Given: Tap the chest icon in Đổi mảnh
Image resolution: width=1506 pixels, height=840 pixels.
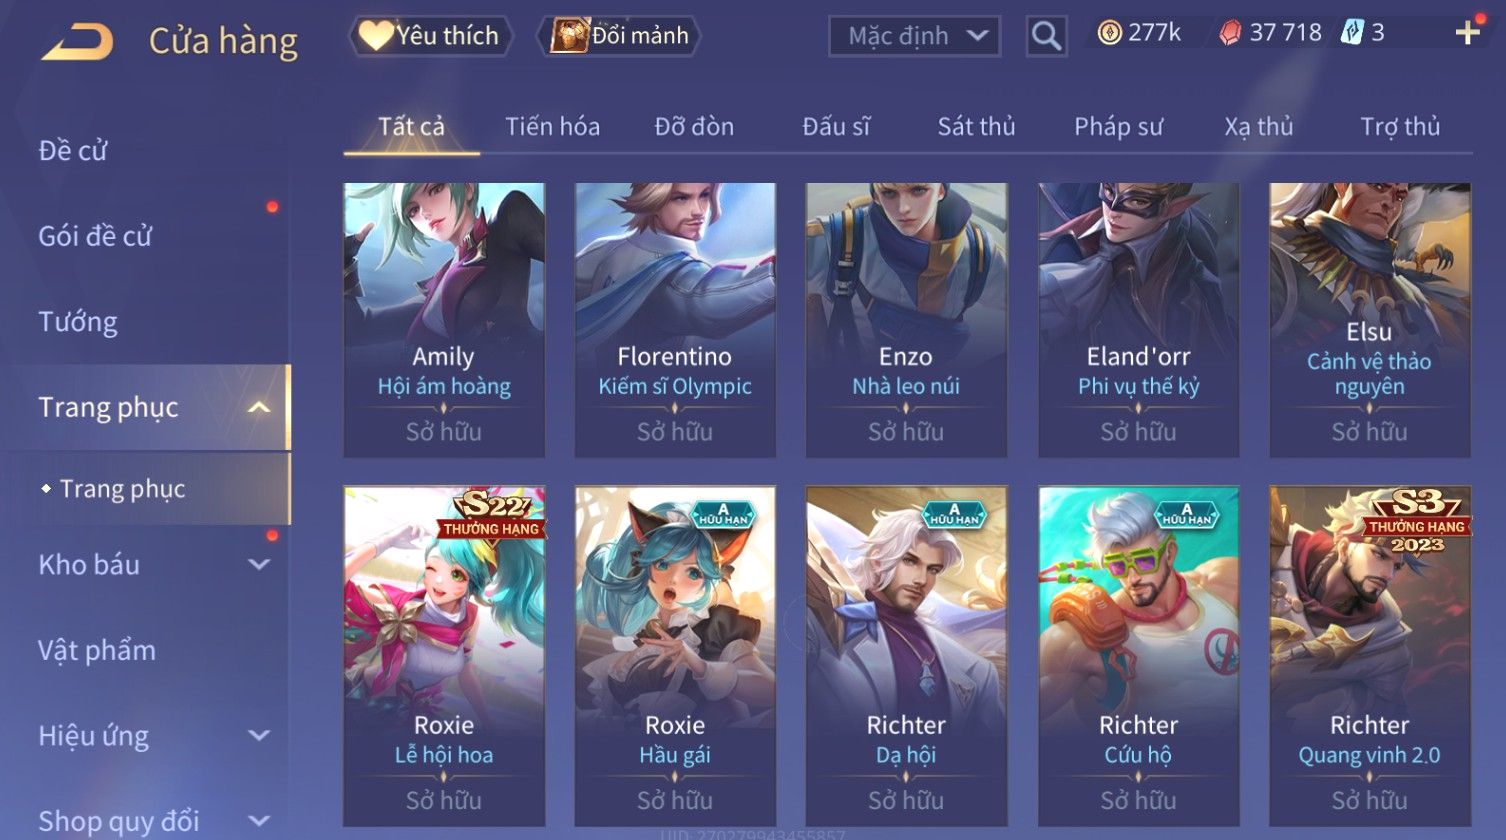Looking at the screenshot, I should [x=569, y=36].
